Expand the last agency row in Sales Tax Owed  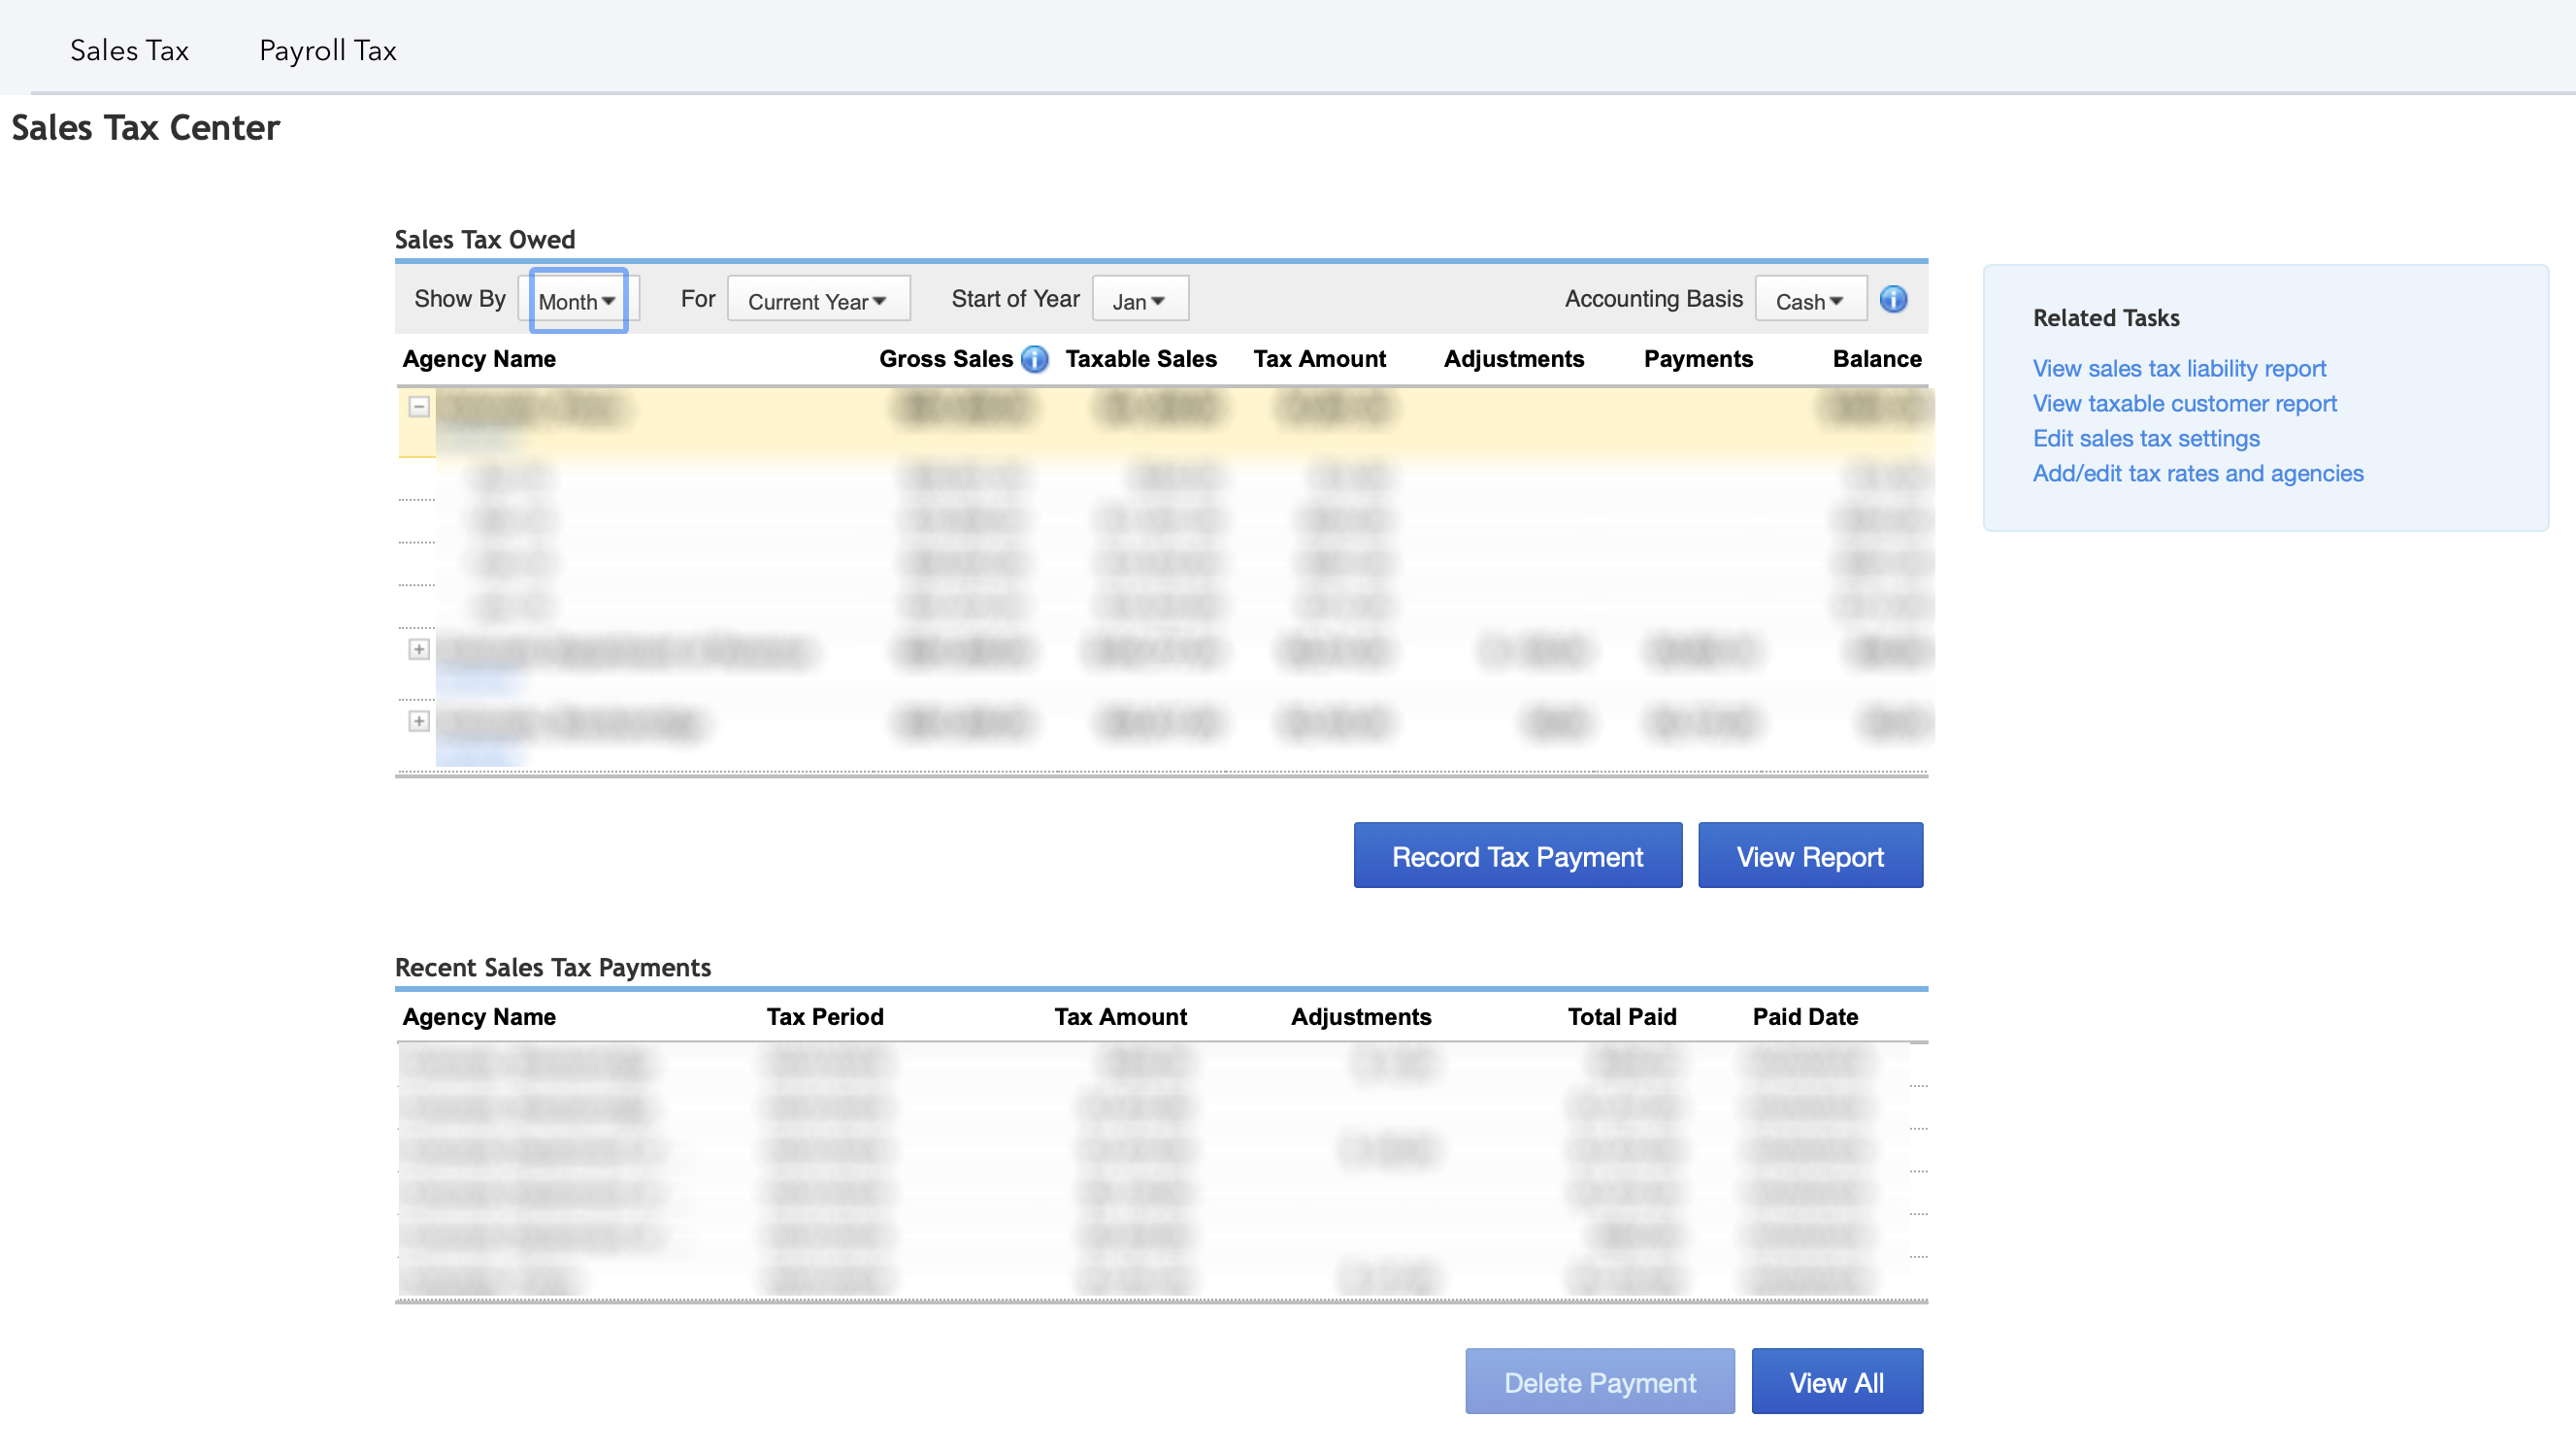click(419, 721)
